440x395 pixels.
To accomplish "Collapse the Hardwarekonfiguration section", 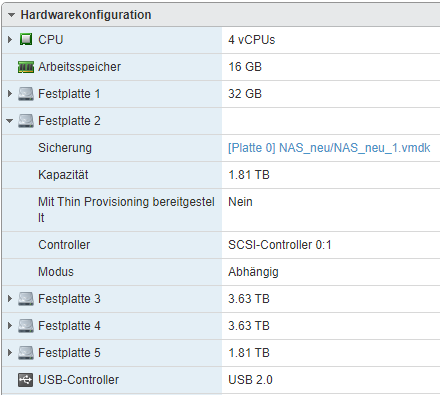I will pyautogui.click(x=11, y=15).
